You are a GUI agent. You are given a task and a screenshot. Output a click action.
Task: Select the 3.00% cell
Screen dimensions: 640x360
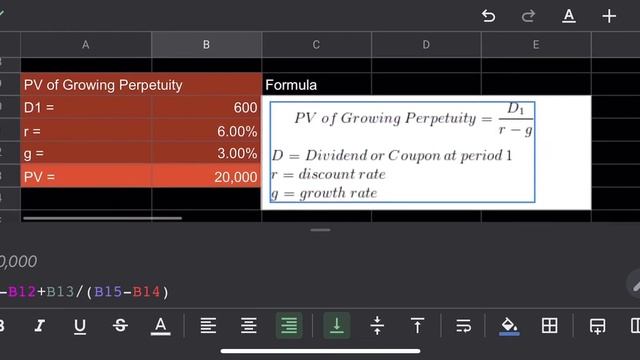207,153
